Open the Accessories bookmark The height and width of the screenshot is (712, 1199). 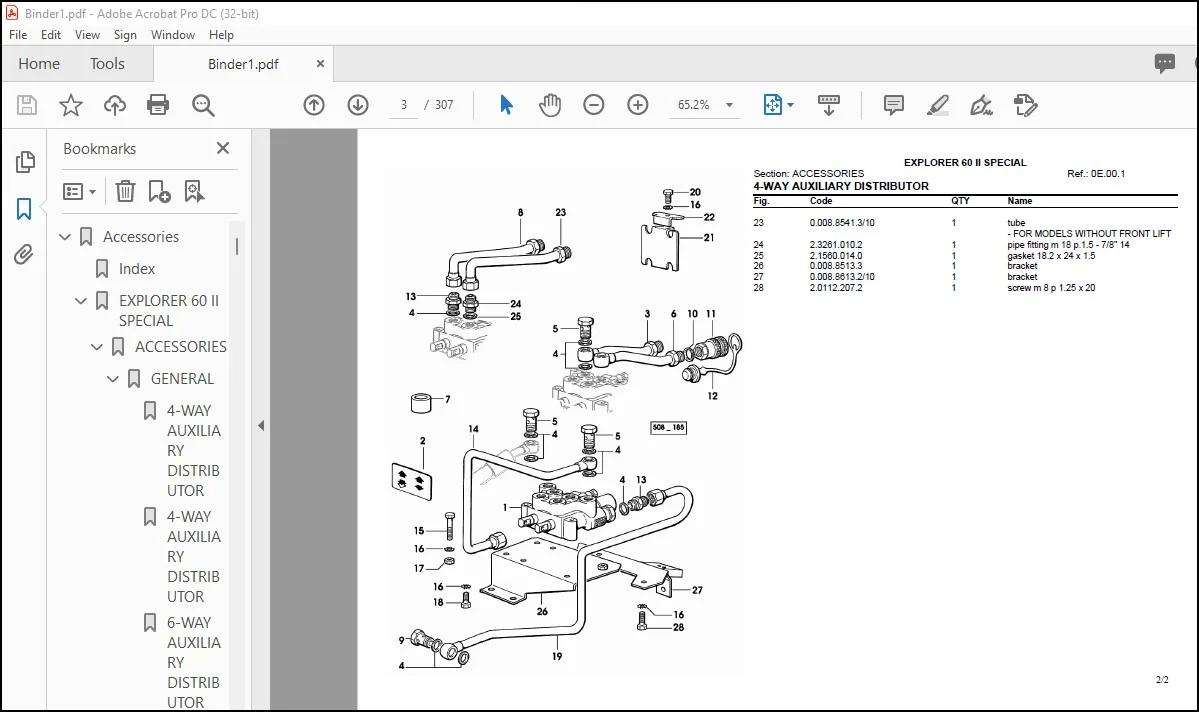point(141,237)
